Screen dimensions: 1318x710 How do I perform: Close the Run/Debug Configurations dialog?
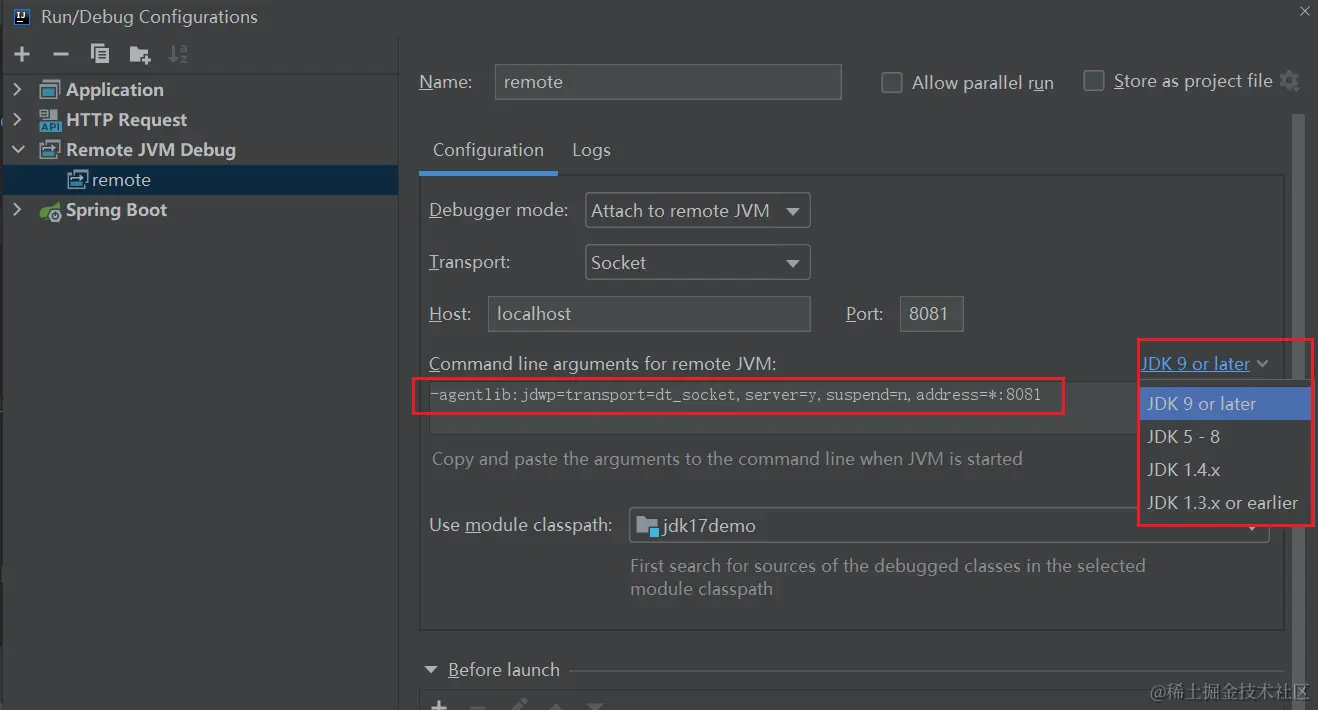(x=1304, y=12)
